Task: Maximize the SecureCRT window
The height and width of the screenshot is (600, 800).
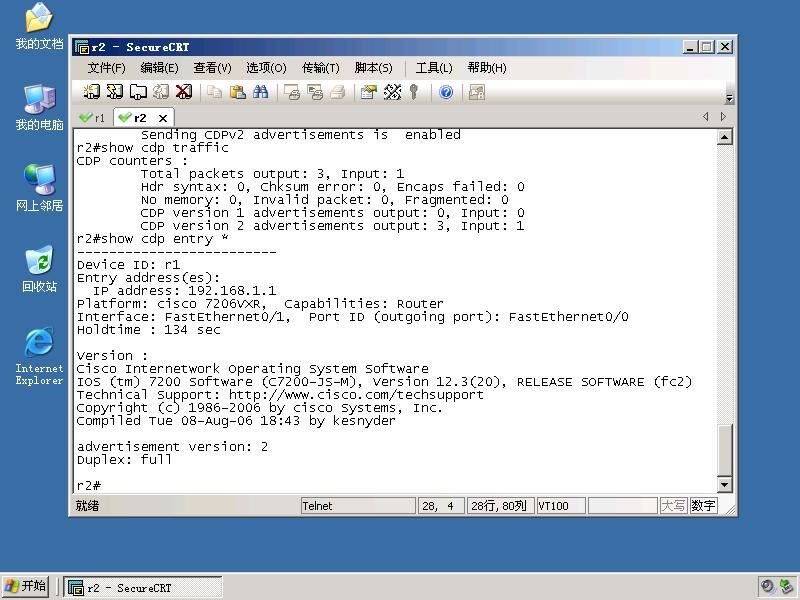Action: coord(707,47)
